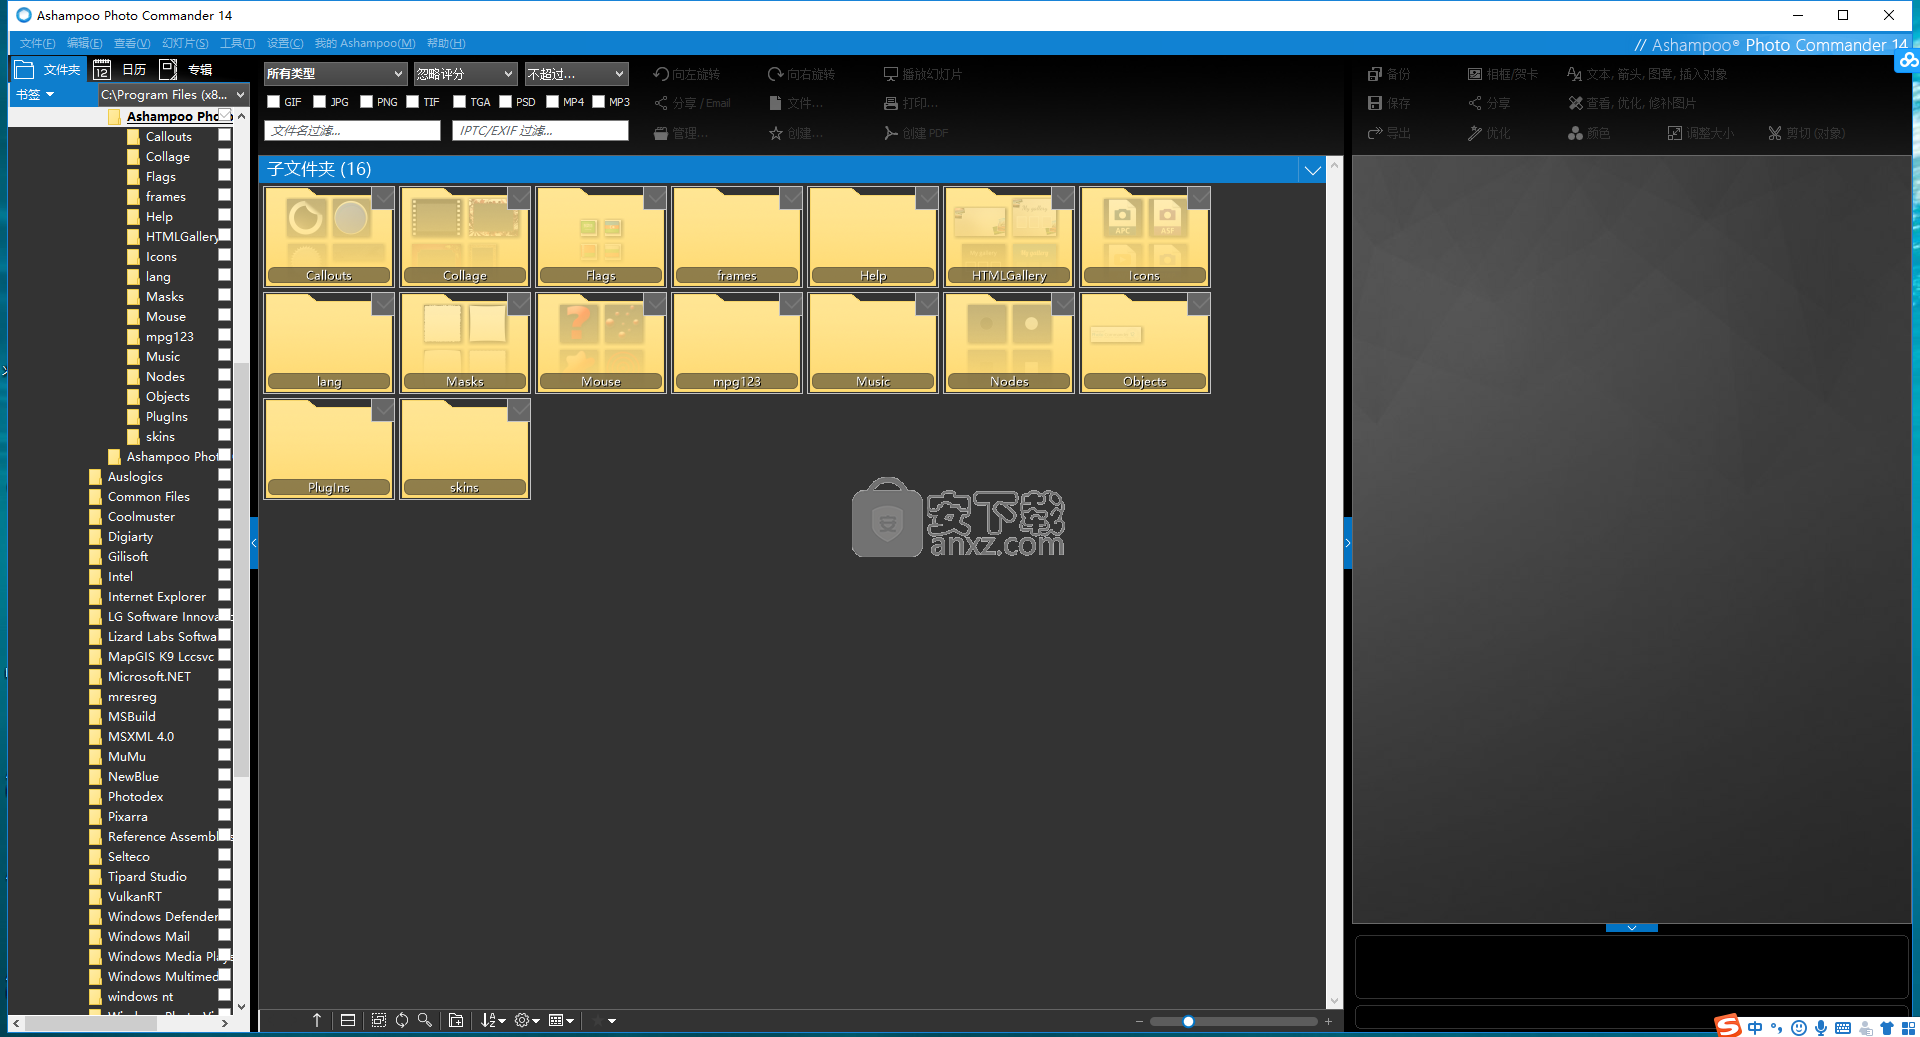The image size is (1920, 1037).
Task: Click the thumbnail size zoom slider handle
Action: click(1188, 1021)
